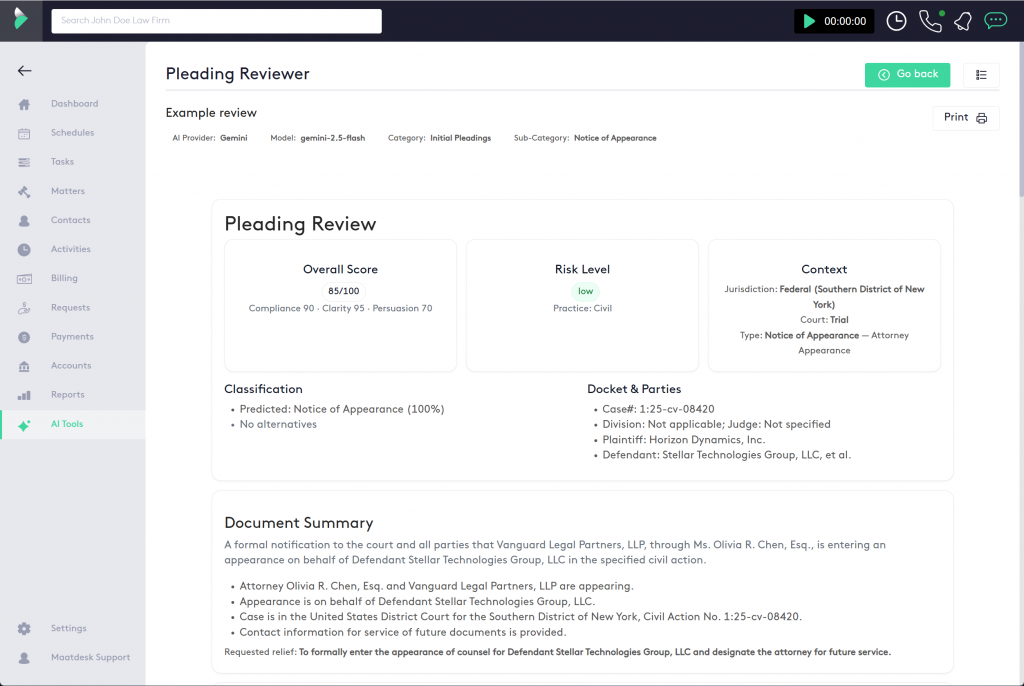This screenshot has width=1024, height=686.
Task: Click the back arrow in sidebar
Action: tap(24, 71)
